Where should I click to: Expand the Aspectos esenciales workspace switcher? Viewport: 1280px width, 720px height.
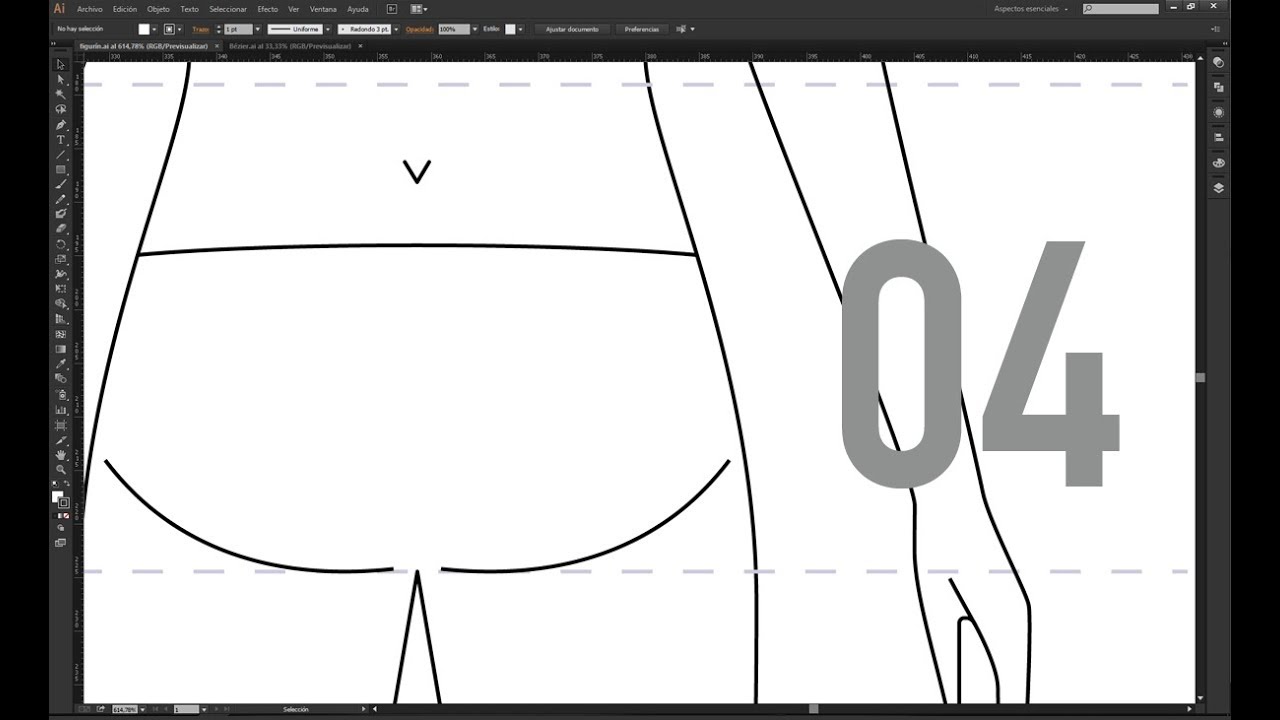[x=1031, y=9]
